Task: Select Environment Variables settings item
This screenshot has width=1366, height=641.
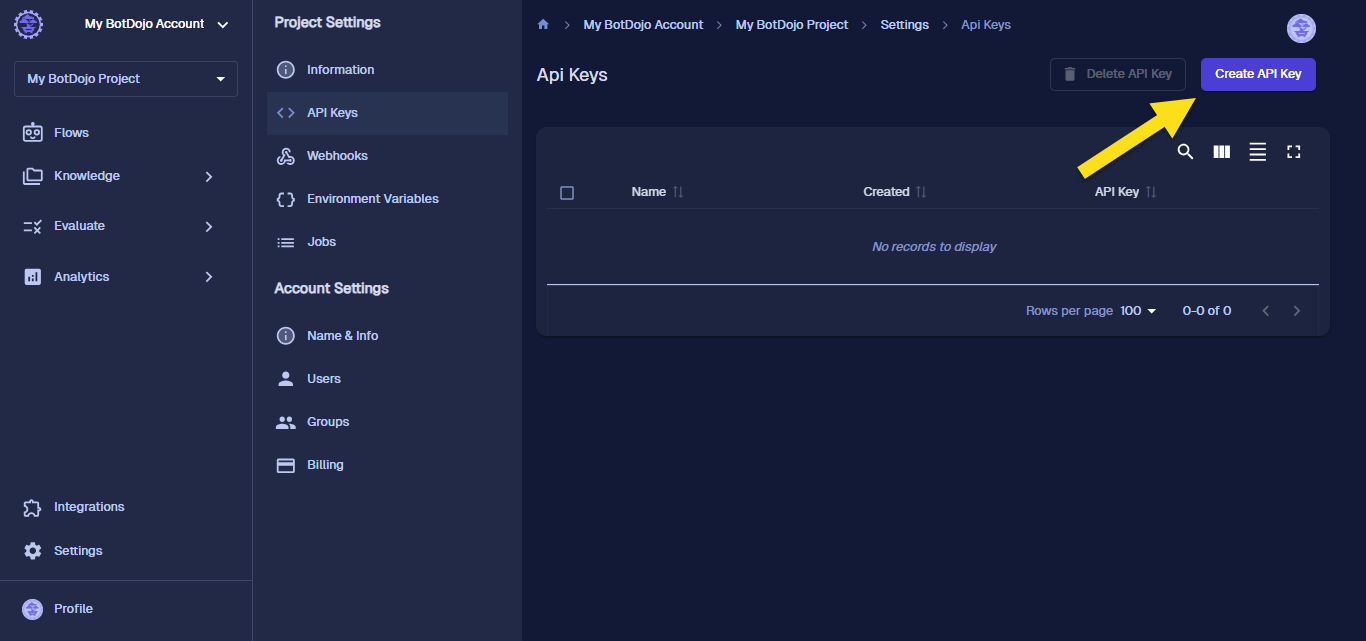Action: coord(388,199)
